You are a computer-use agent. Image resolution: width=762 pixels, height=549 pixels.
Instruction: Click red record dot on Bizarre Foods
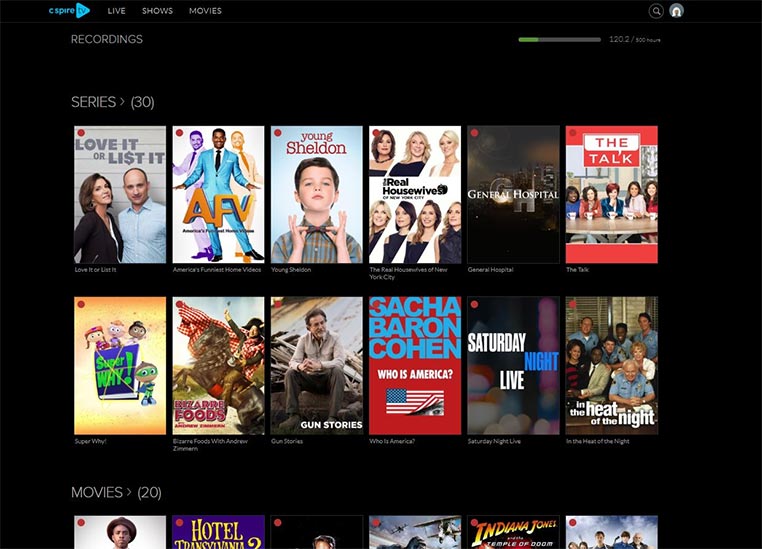[x=179, y=304]
